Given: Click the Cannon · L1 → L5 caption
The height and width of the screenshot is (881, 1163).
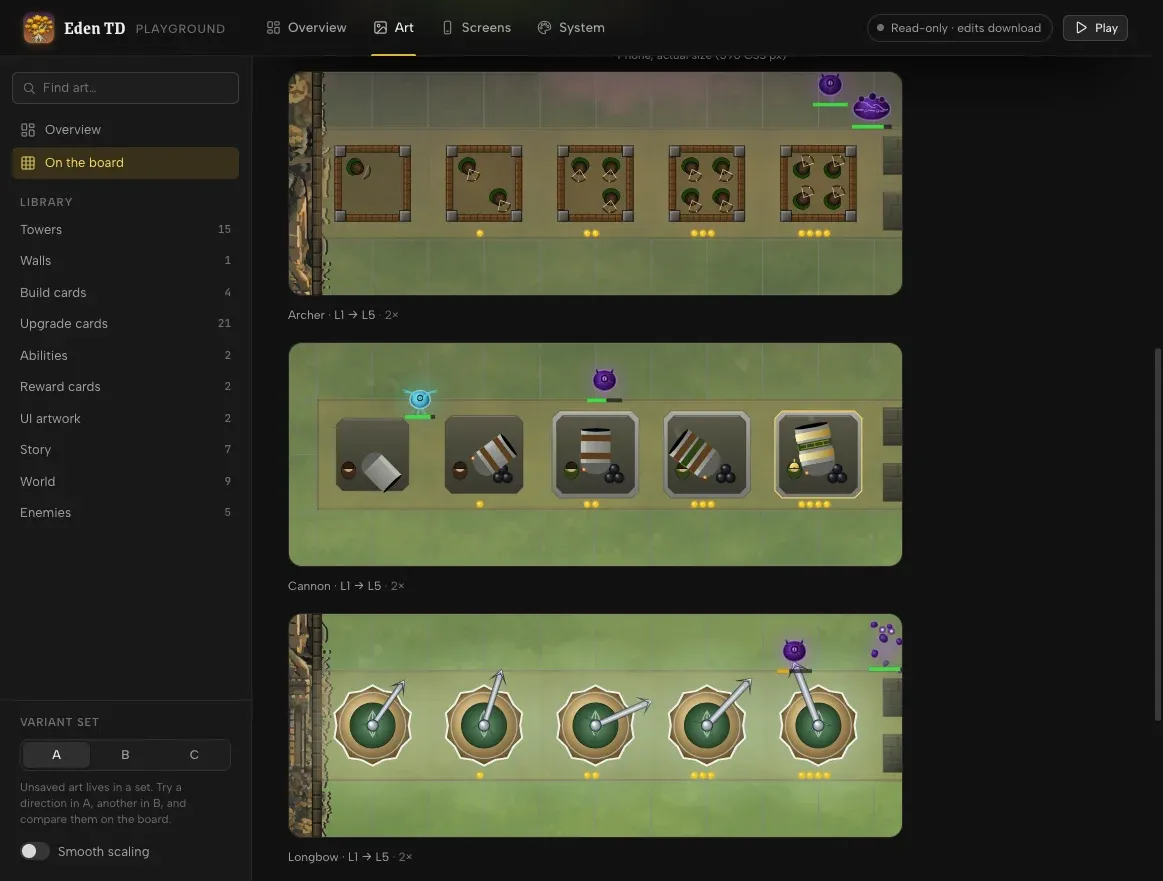Looking at the screenshot, I should pyautogui.click(x=346, y=586).
